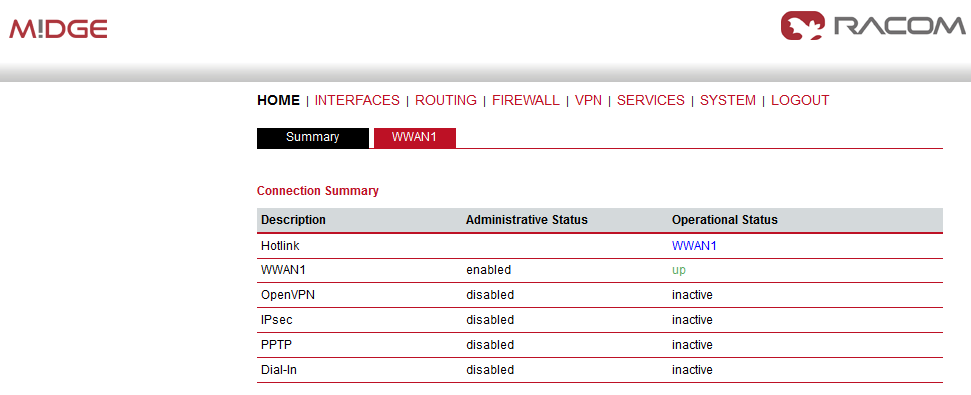Open the SERVICES menu
The image size is (971, 395).
click(651, 100)
